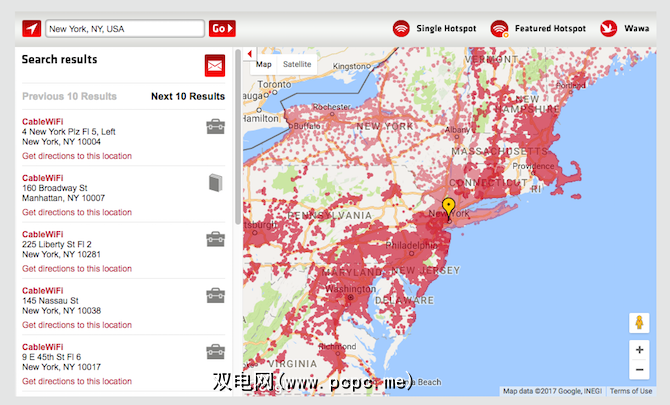Open the map Terms of Use link
Image resolution: width=670 pixels, height=405 pixels.
tap(631, 391)
